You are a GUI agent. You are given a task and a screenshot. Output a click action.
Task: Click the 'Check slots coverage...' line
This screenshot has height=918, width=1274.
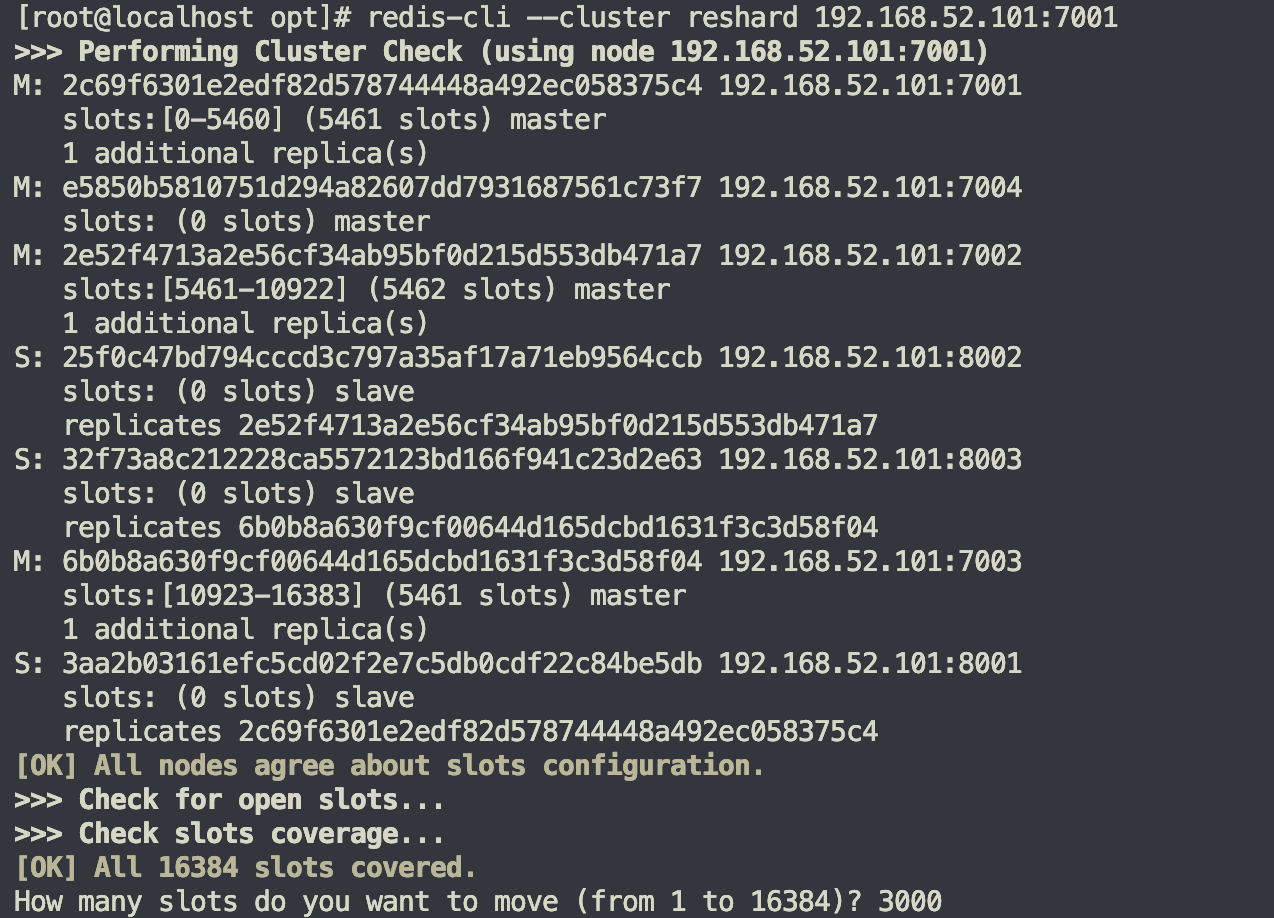pyautogui.click(x=230, y=833)
